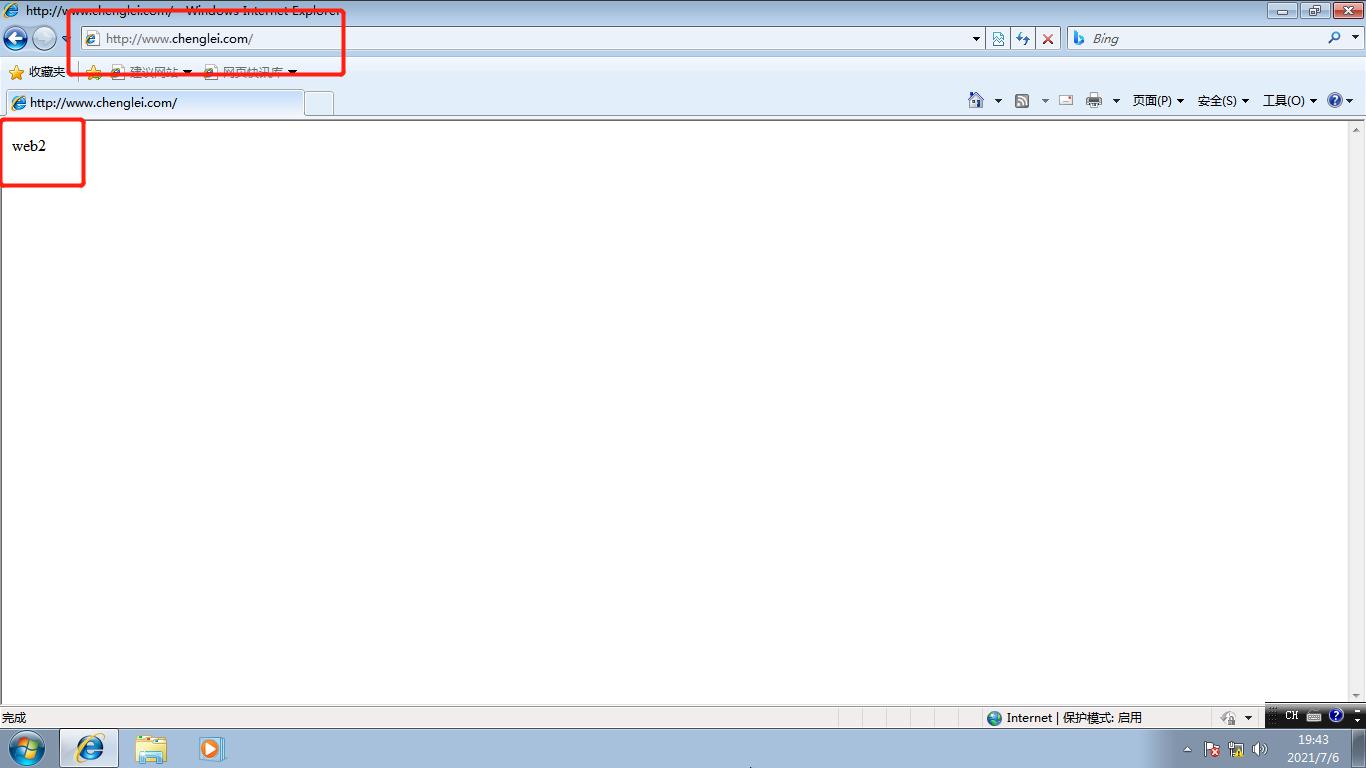This screenshot has width=1366, height=768.
Task: Open the 页面(P) menu
Action: click(1158, 101)
